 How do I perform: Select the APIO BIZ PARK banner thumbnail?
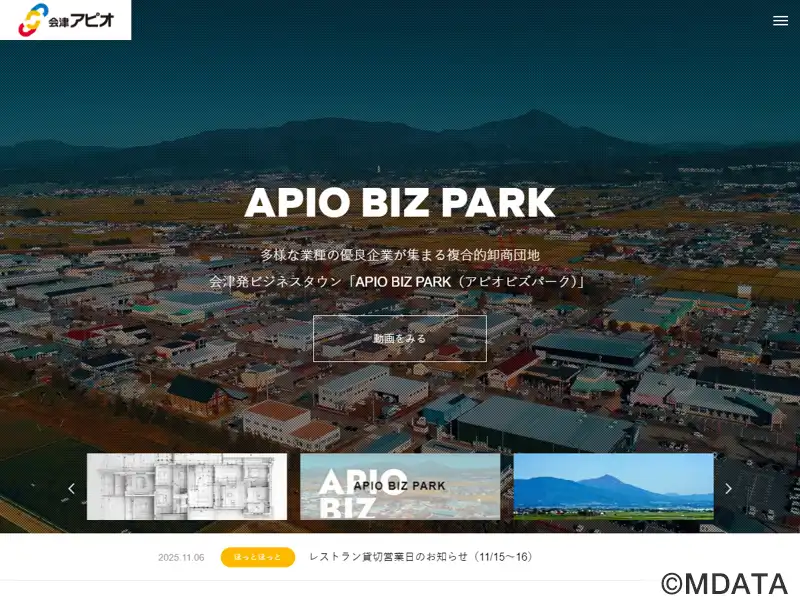click(x=400, y=487)
